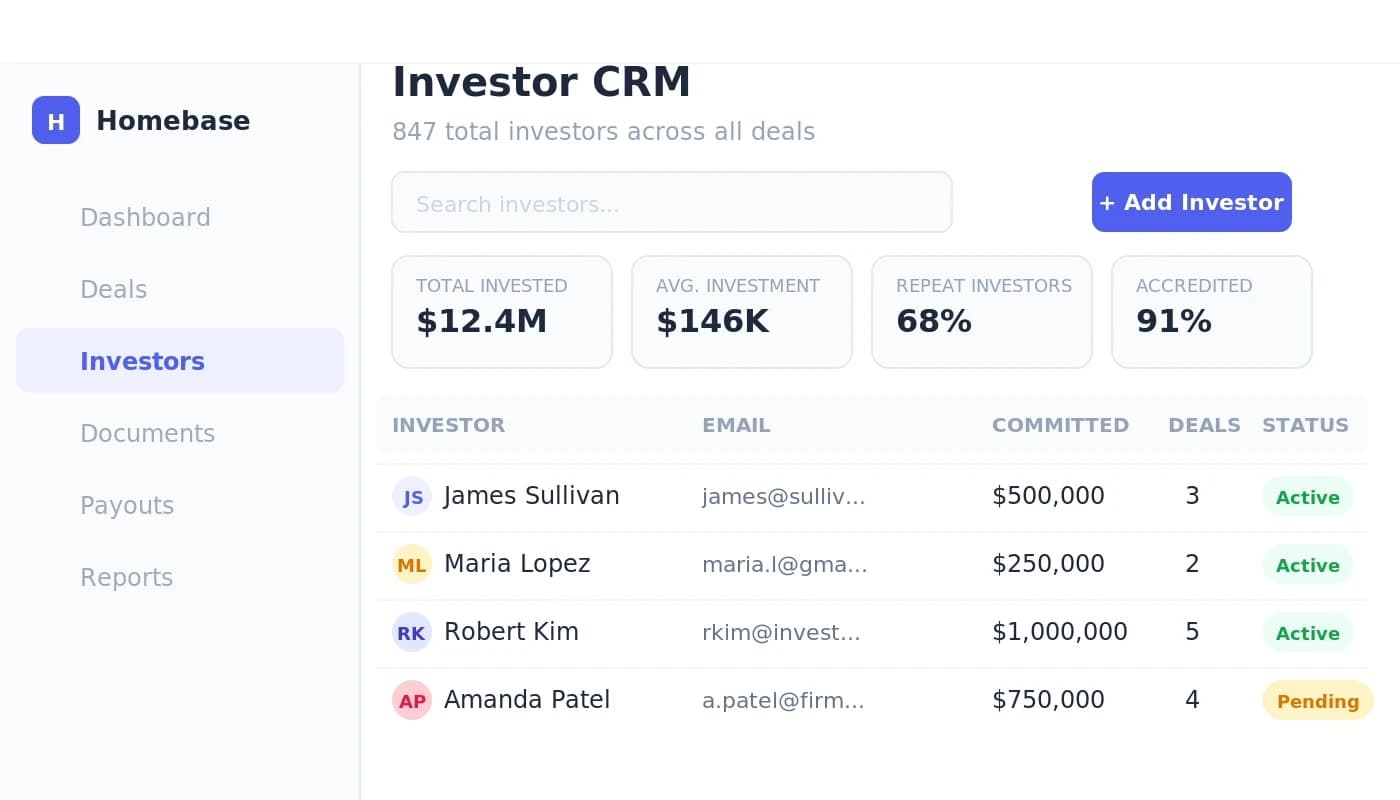The height and width of the screenshot is (800, 1400).
Task: Click the JS avatar for James Sullivan
Action: [x=412, y=496]
